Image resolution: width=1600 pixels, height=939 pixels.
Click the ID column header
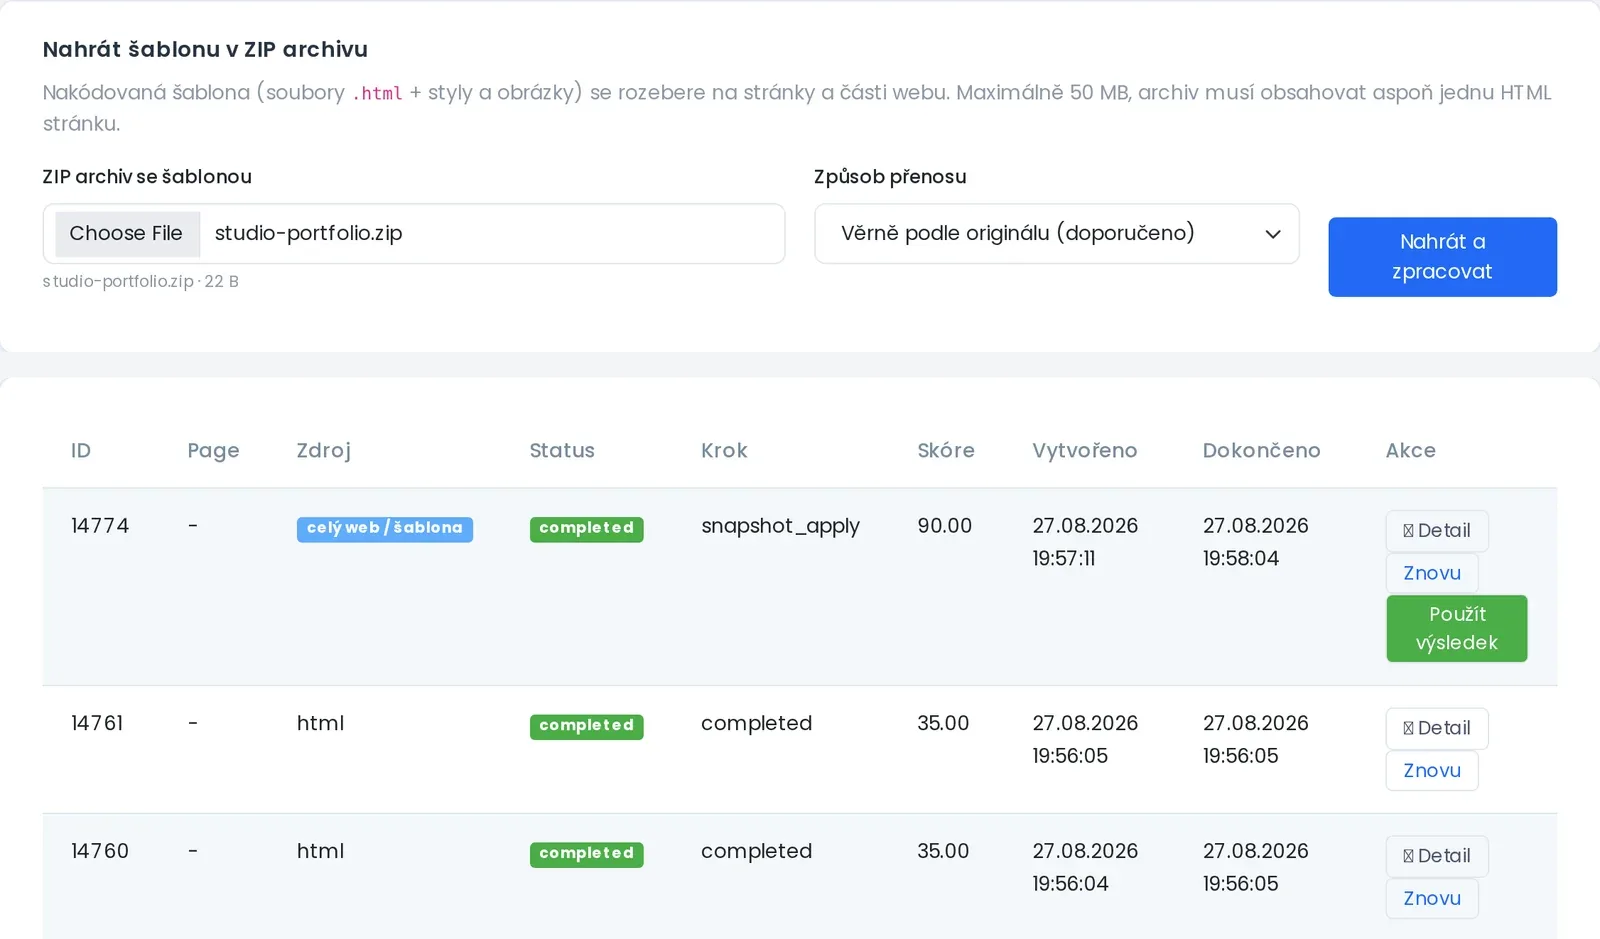pos(81,451)
